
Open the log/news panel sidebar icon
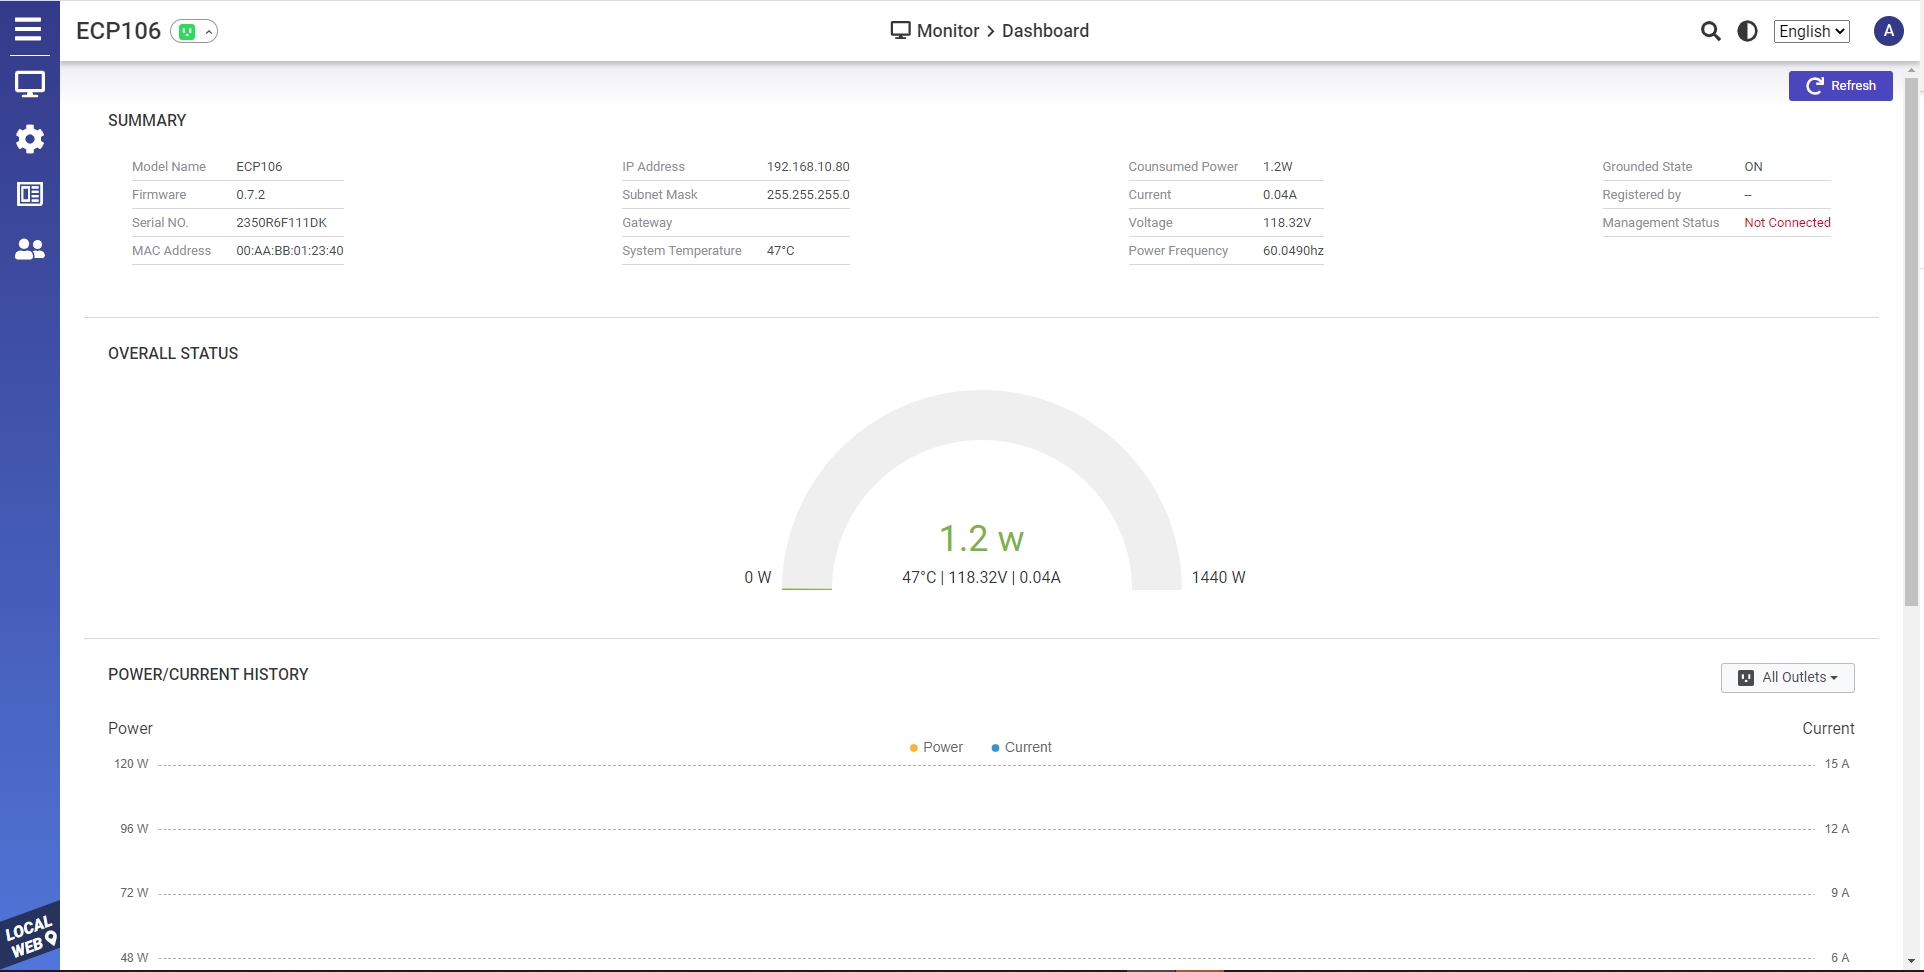pos(29,194)
